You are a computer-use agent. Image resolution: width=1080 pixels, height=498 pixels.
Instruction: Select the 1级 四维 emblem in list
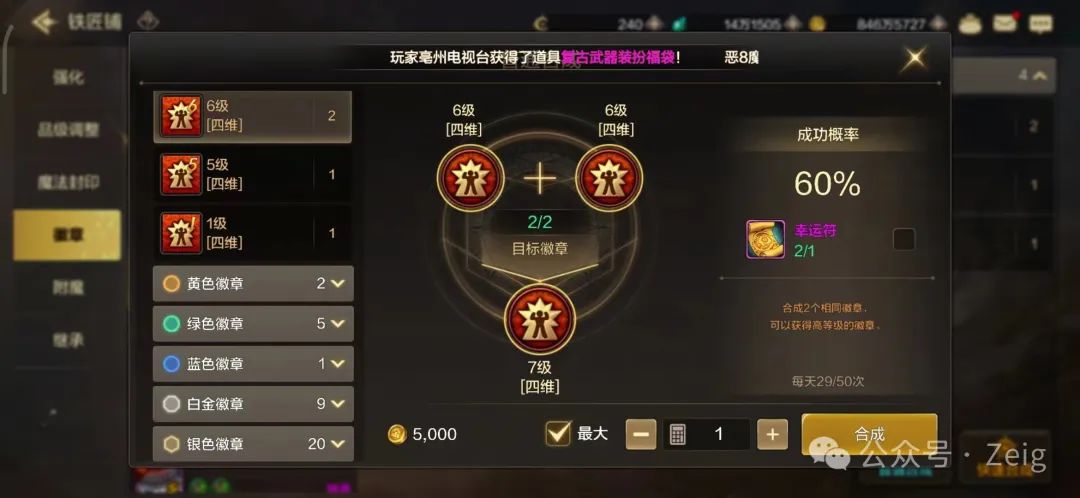click(252, 233)
